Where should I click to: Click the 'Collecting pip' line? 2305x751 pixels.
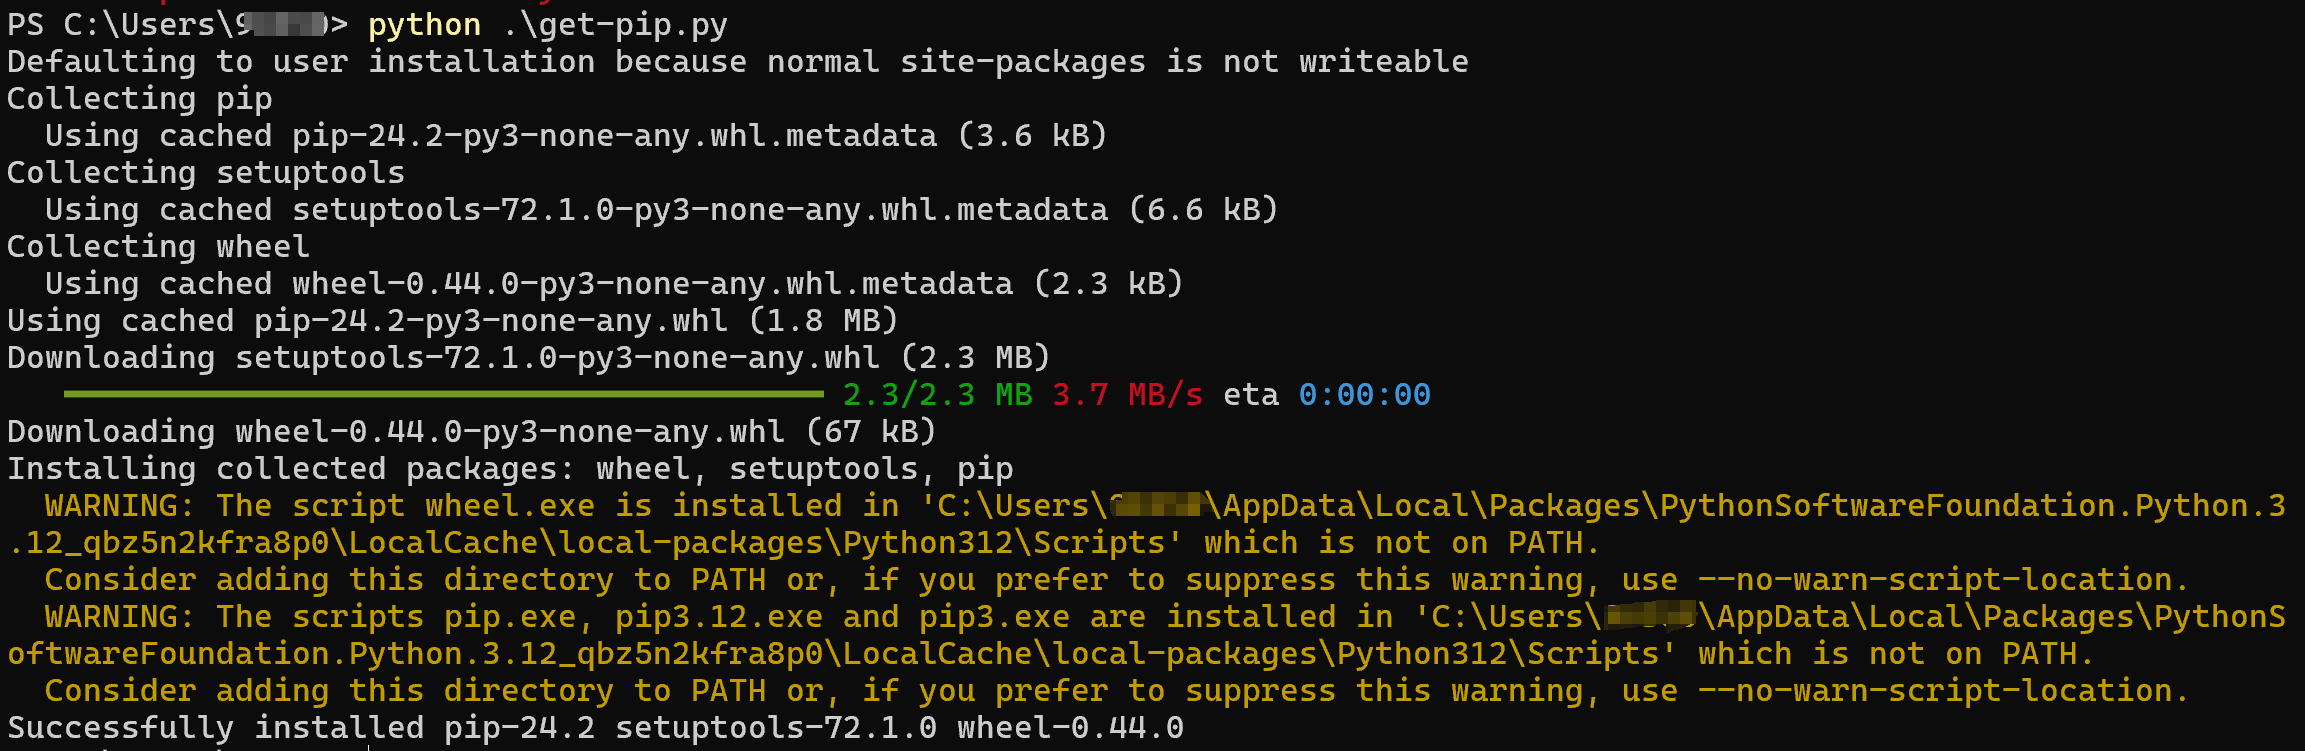point(140,99)
